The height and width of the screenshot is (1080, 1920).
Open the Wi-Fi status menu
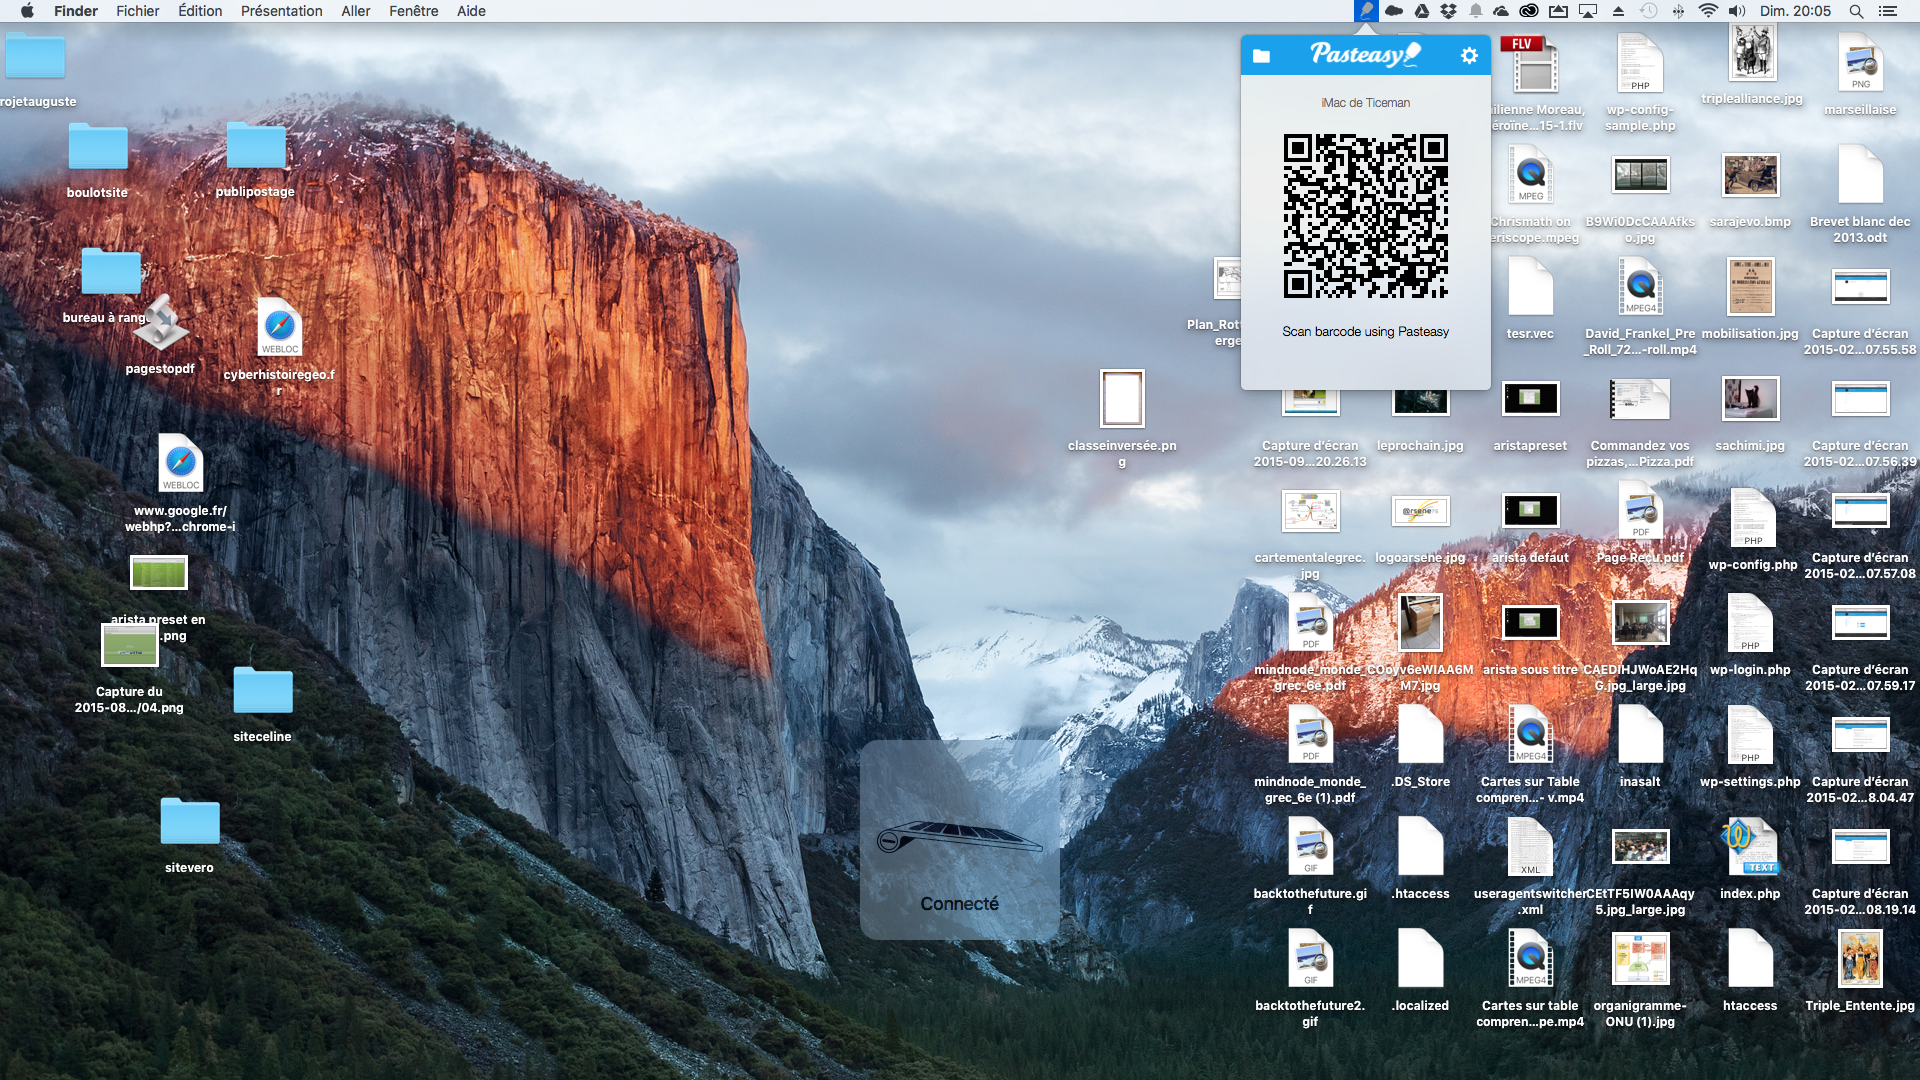click(x=1708, y=11)
